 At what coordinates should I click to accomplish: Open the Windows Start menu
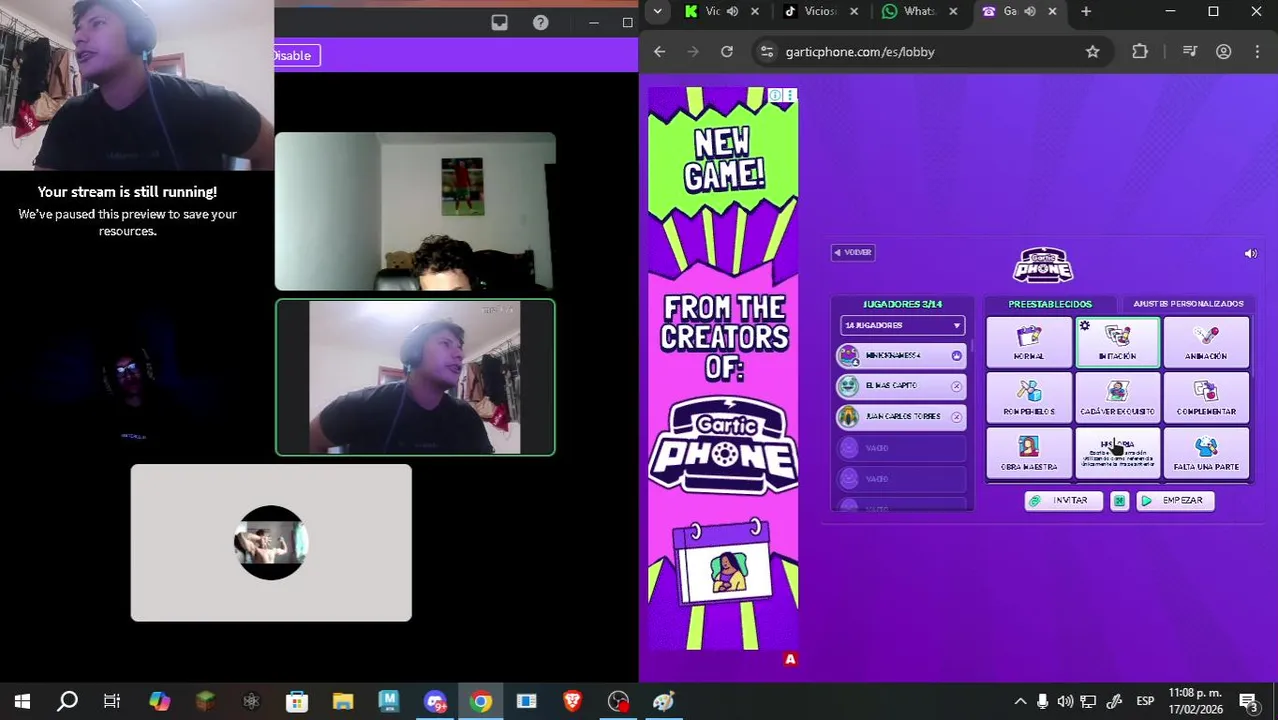(x=22, y=701)
